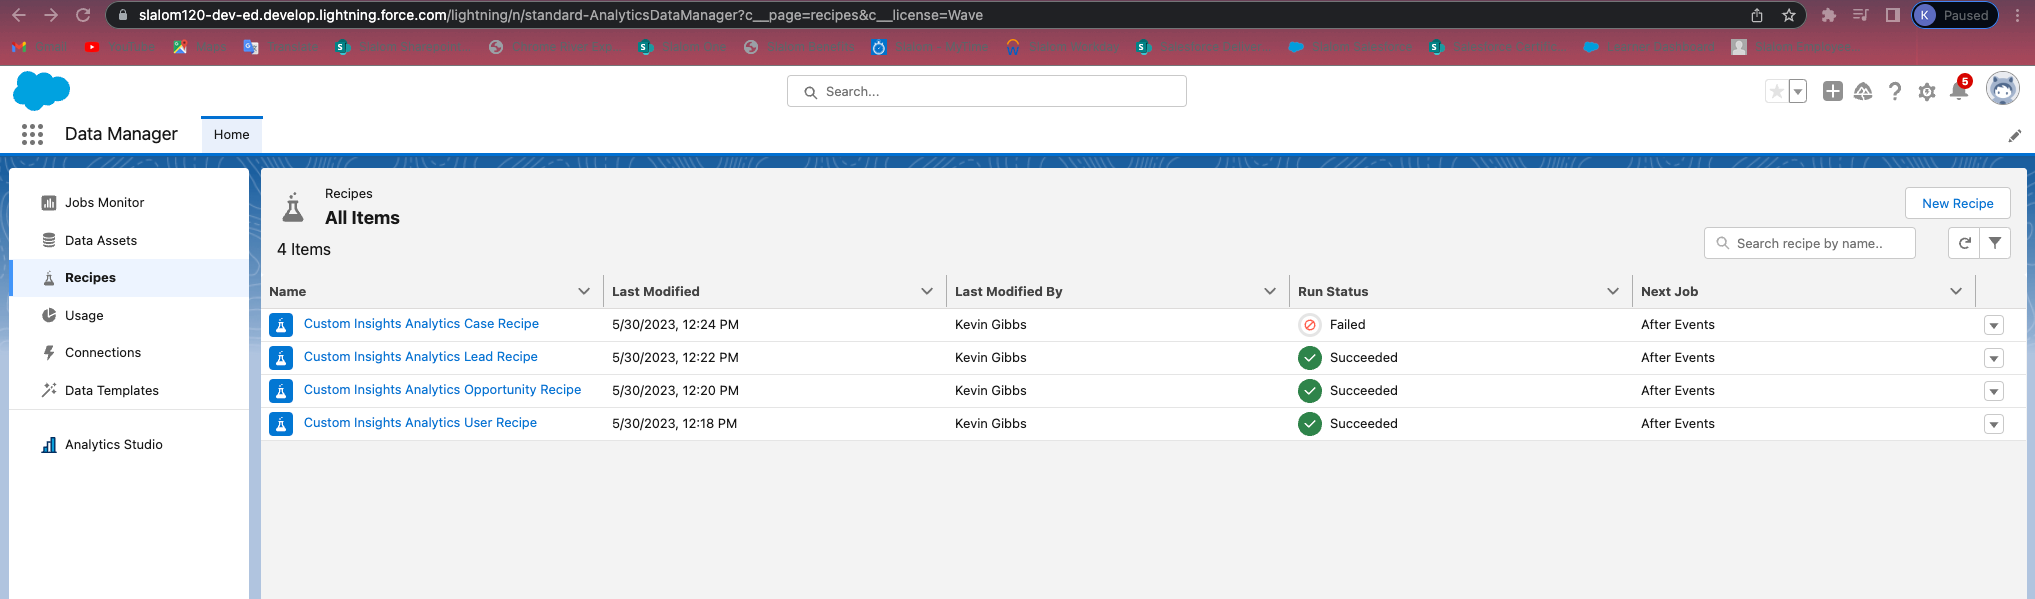Screen dimensions: 2035x599
Task: Click the User Recipe Succeeded checkmark icon
Action: pos(1309,424)
